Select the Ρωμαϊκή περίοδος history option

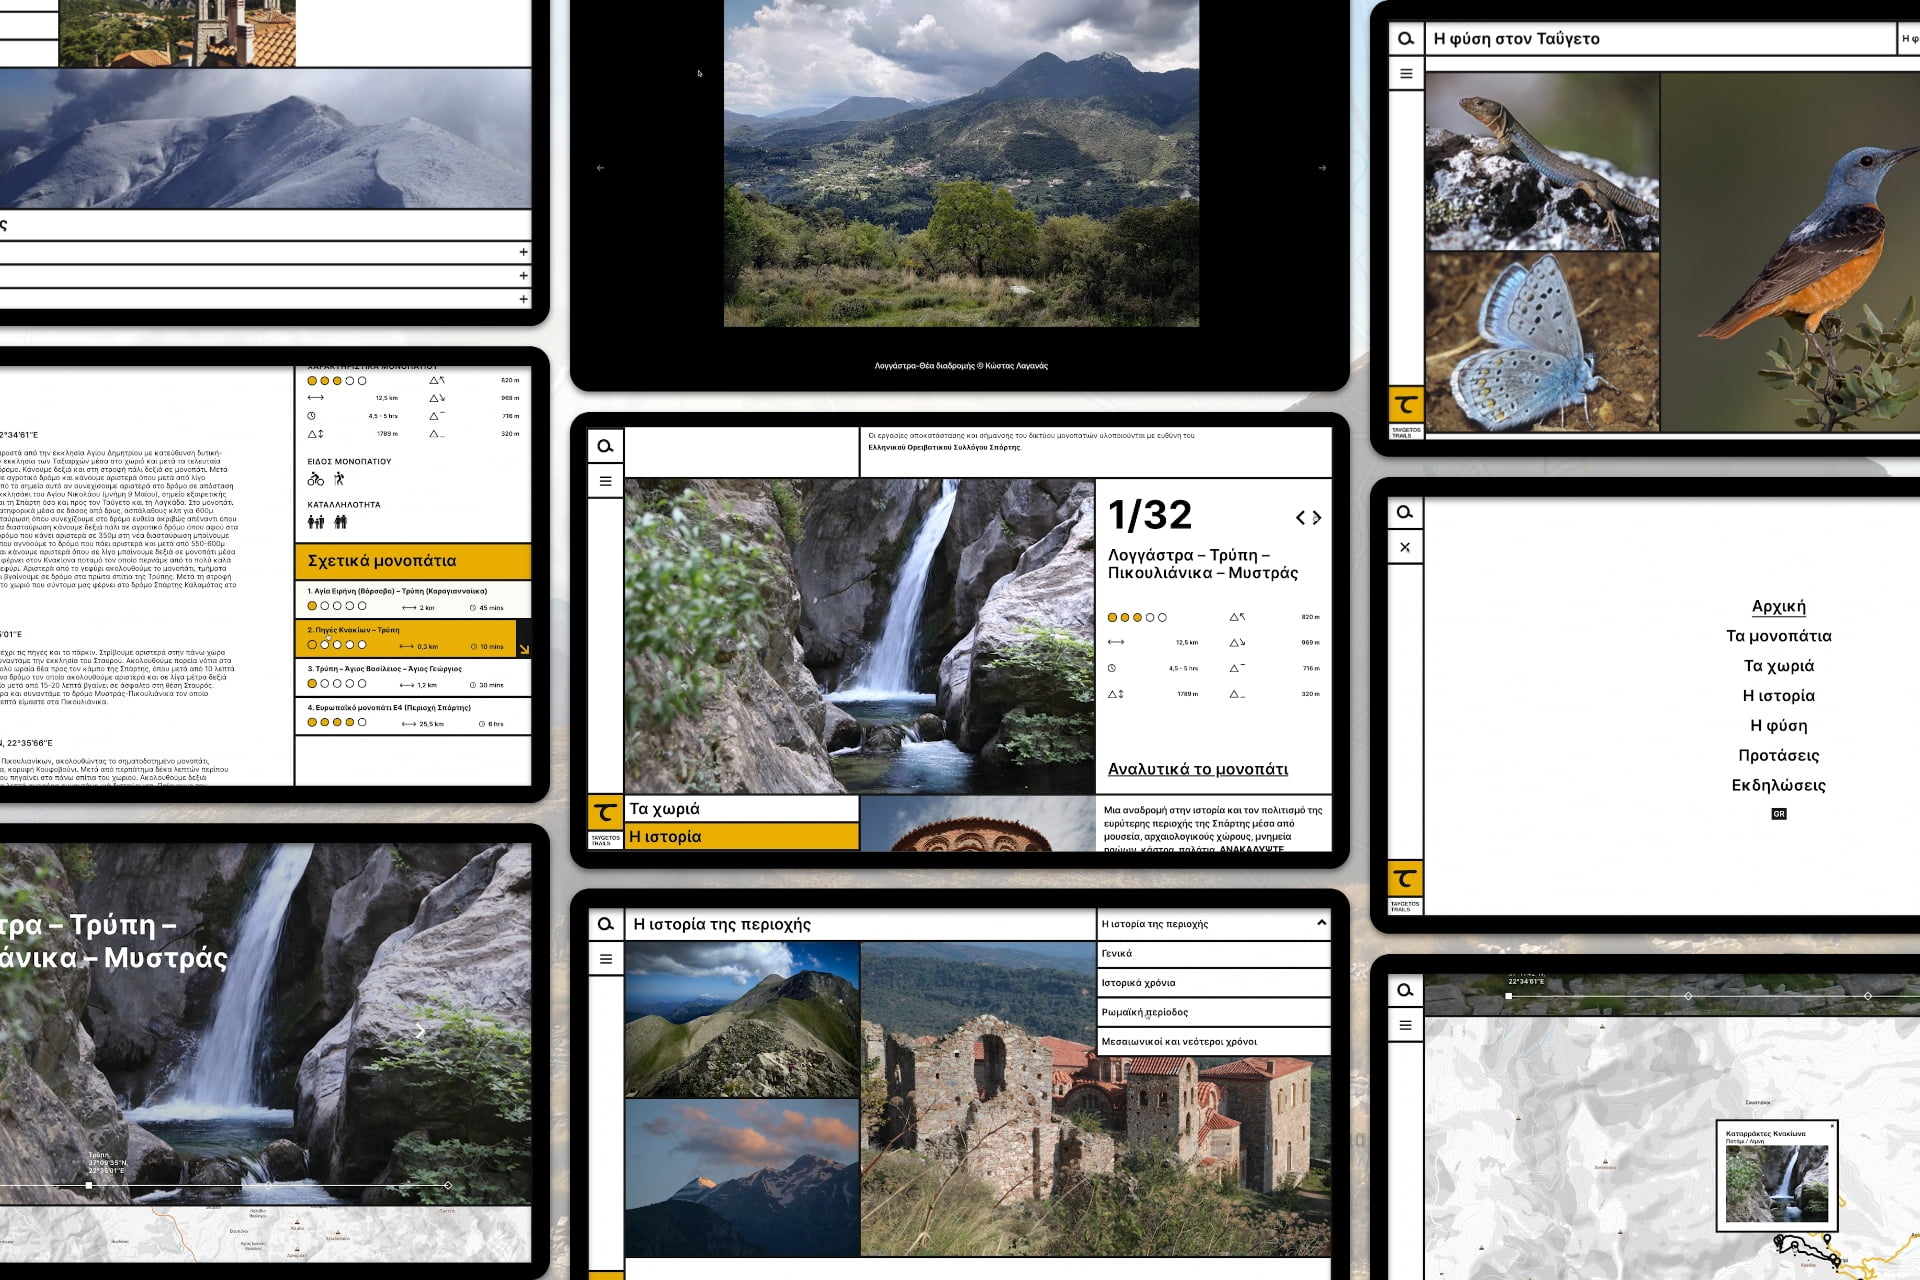pyautogui.click(x=1144, y=1012)
